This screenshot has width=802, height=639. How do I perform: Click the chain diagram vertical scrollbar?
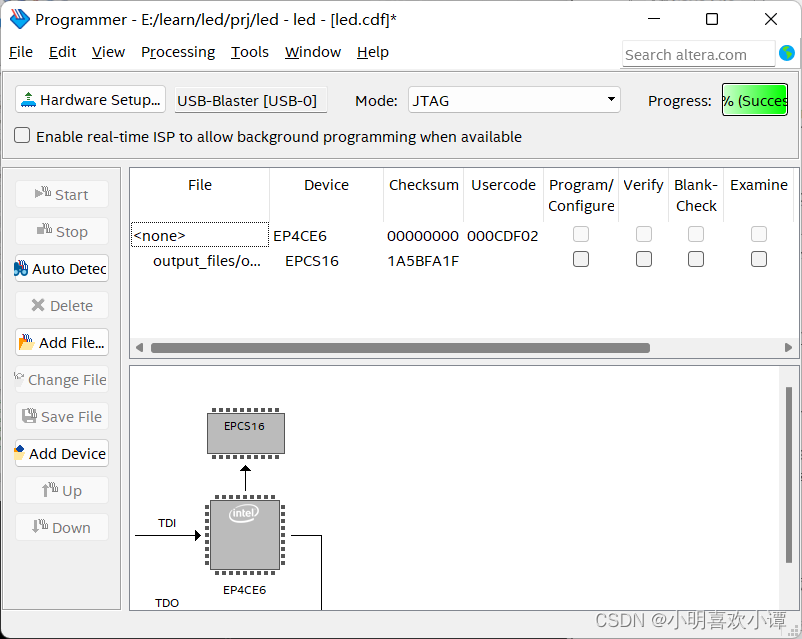[x=789, y=475]
